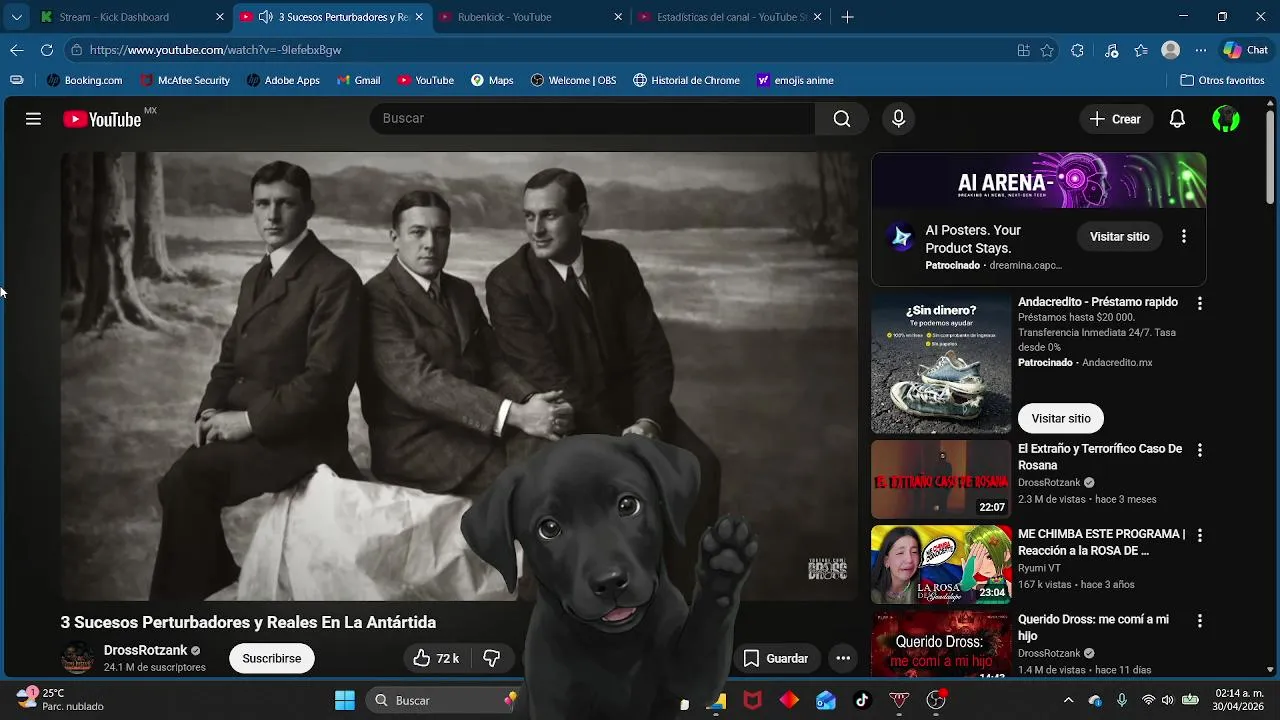Open TikTok from the taskbar
Image resolution: width=1280 pixels, height=720 pixels.
point(862,700)
